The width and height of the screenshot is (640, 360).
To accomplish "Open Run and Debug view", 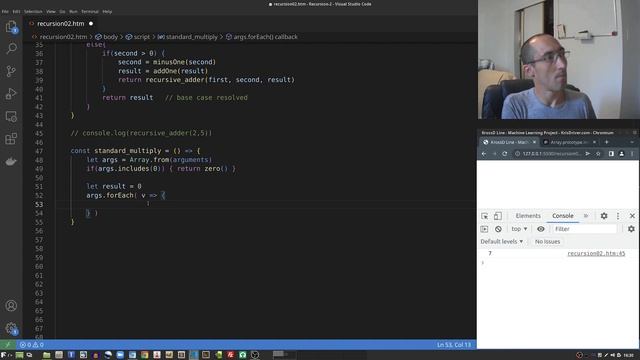I will (x=11, y=94).
